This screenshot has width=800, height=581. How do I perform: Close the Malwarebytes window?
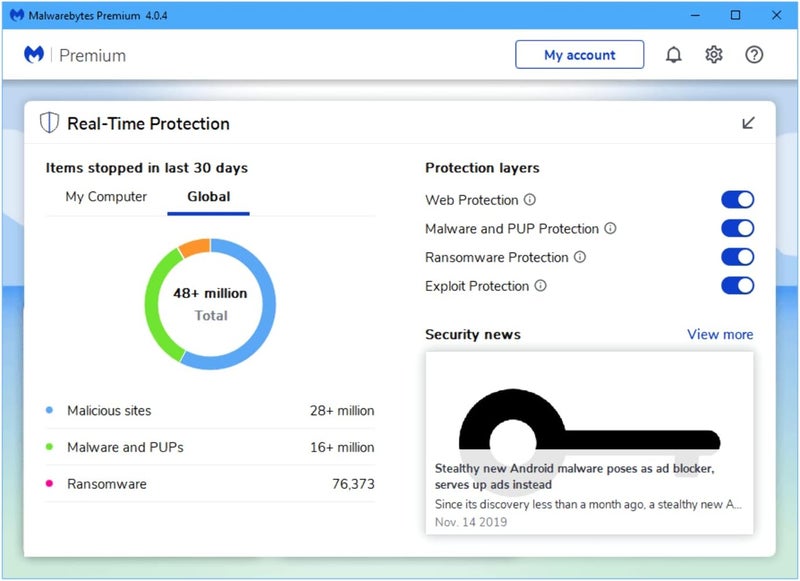[x=776, y=15]
